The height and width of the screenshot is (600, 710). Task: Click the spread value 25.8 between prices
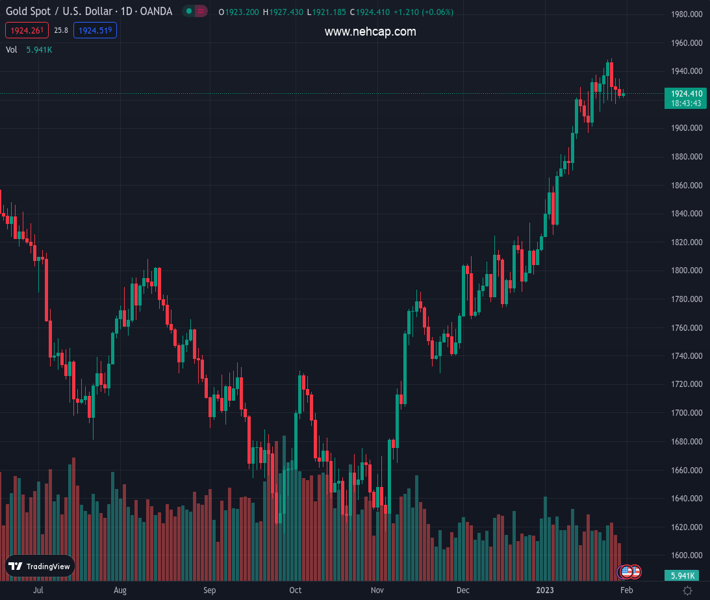[x=61, y=31]
